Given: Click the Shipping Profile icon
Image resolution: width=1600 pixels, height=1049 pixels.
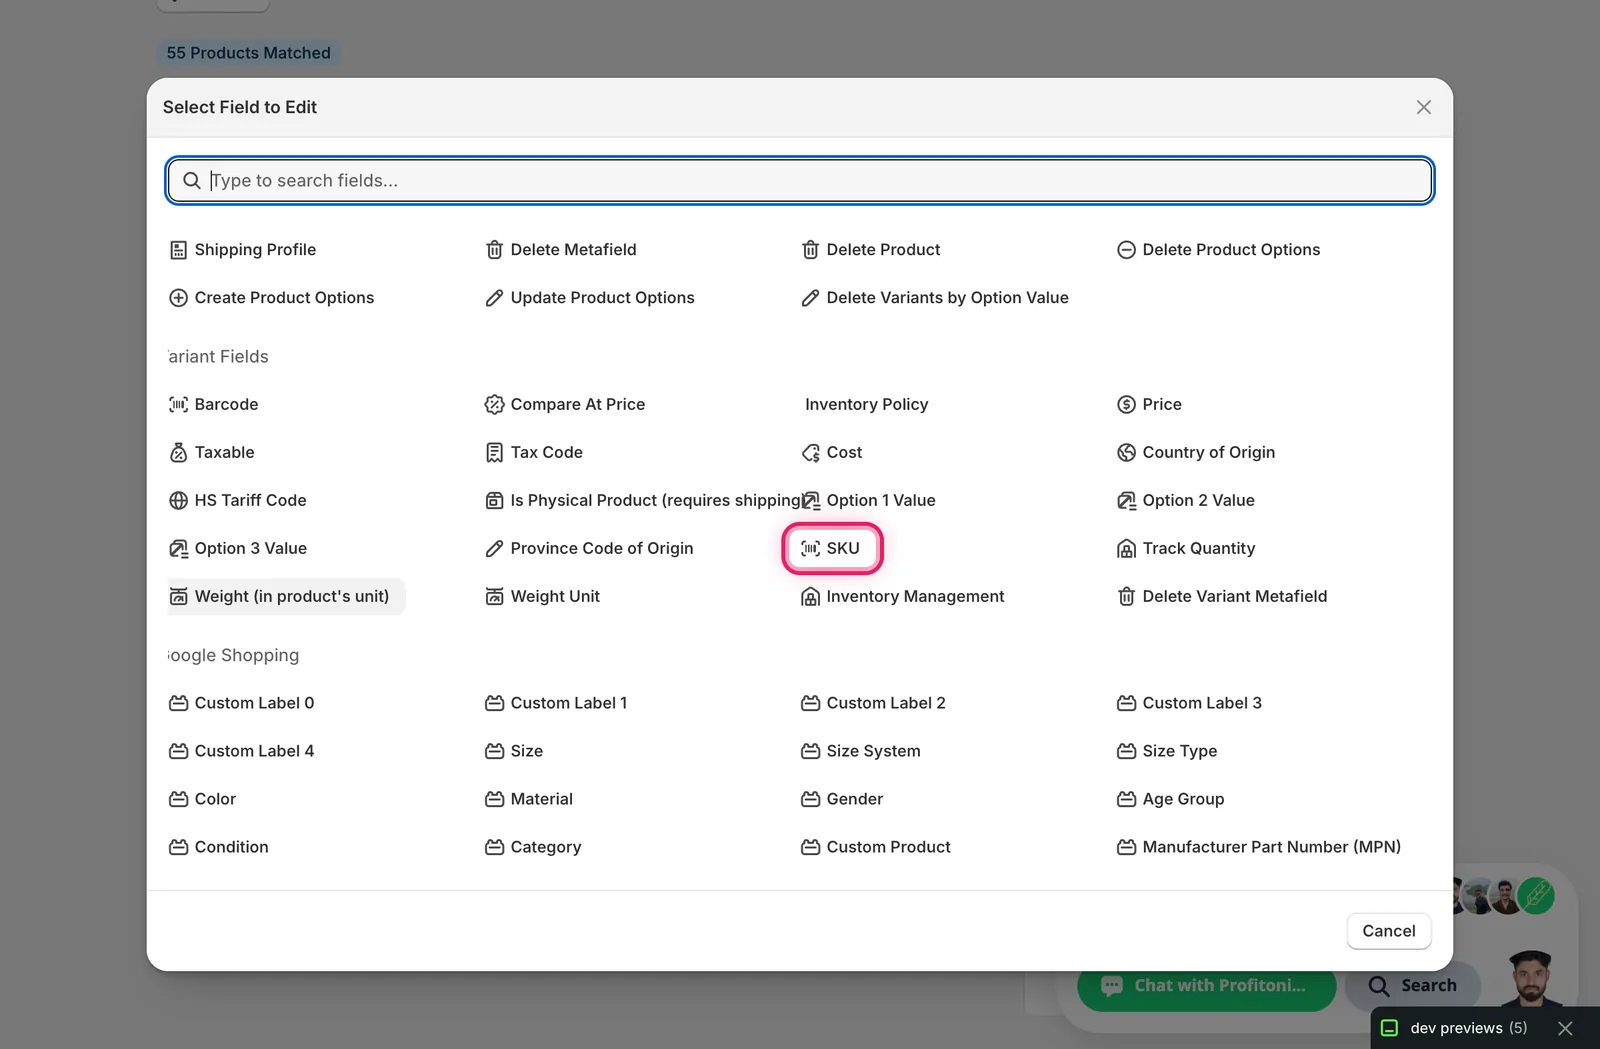Looking at the screenshot, I should pyautogui.click(x=178, y=250).
